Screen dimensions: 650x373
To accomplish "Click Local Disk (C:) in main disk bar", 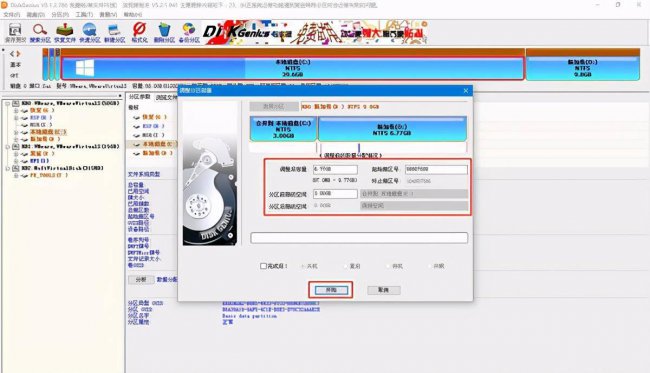I will pyautogui.click(x=293, y=68).
